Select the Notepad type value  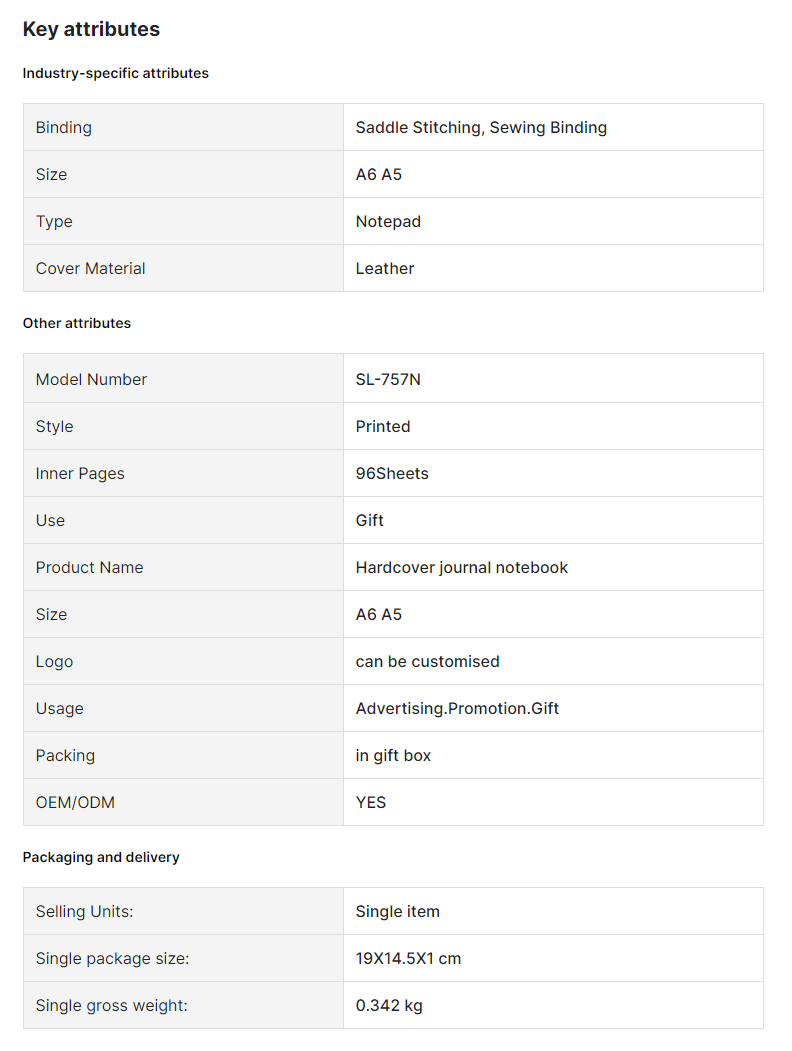tap(388, 221)
